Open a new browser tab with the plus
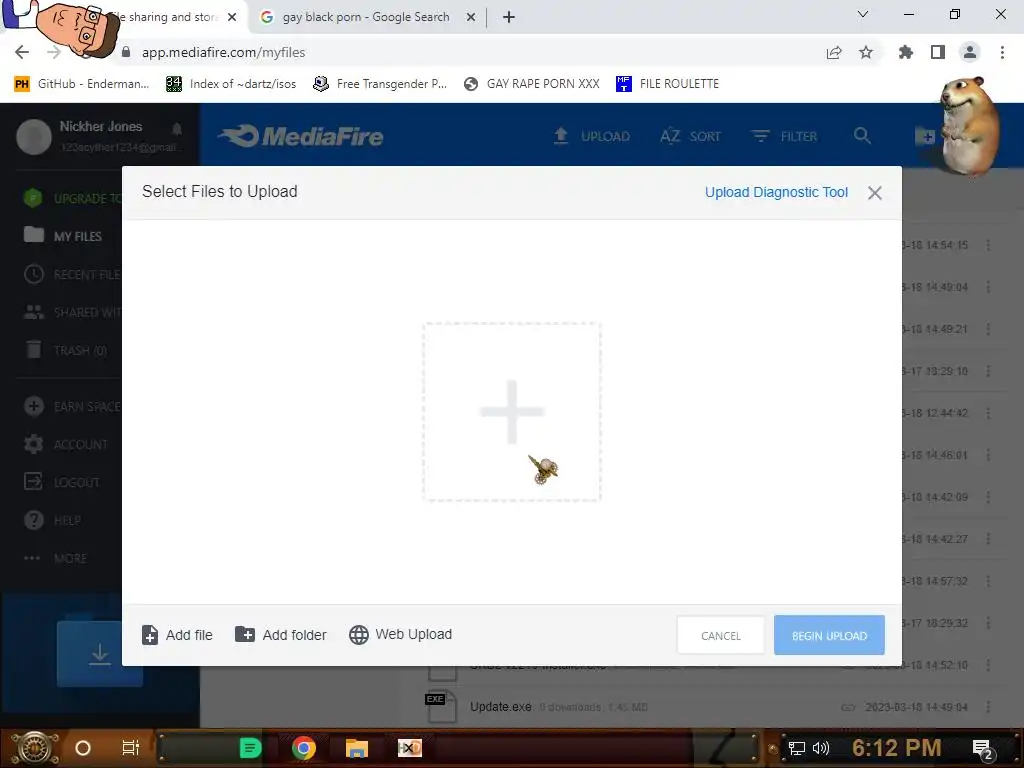Viewport: 1024px width, 768px height. (x=509, y=17)
